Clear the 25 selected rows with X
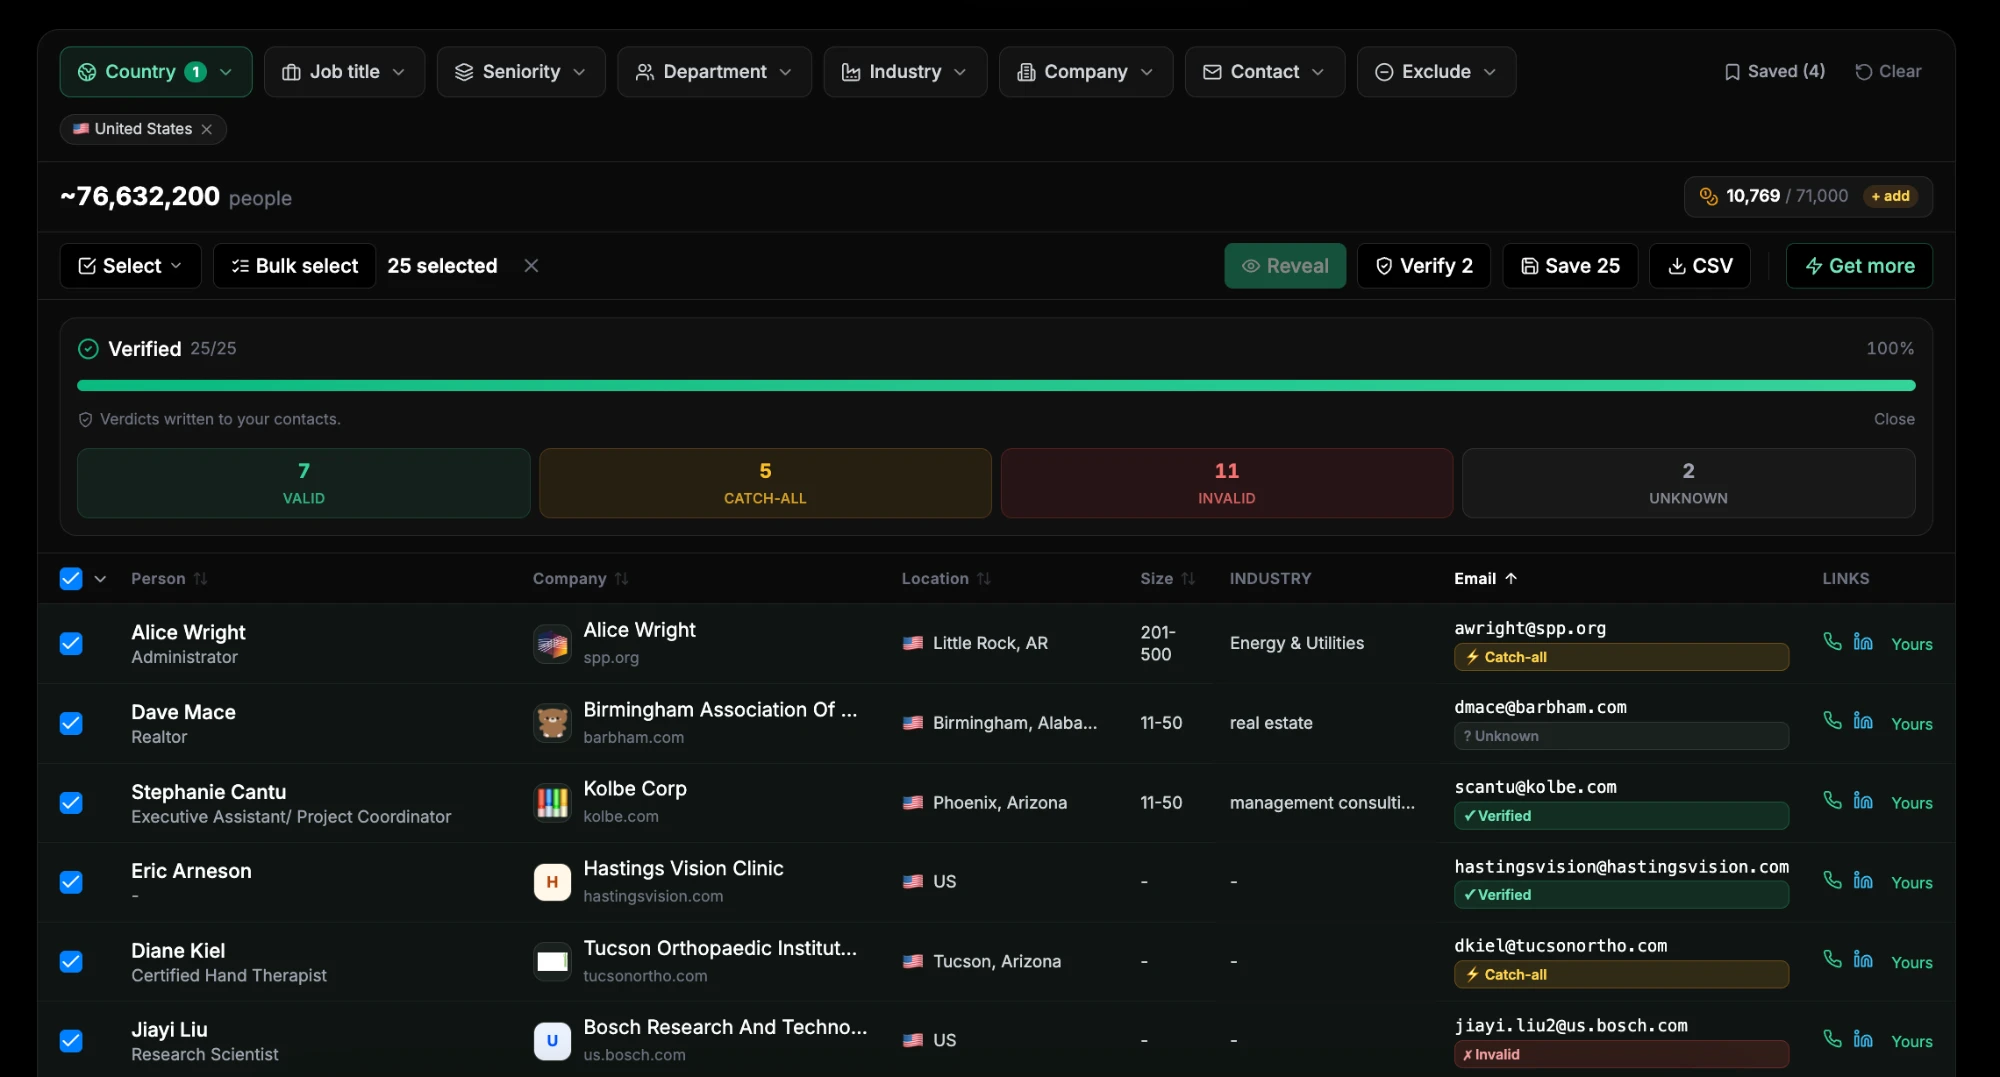2000x1077 pixels. [531, 266]
